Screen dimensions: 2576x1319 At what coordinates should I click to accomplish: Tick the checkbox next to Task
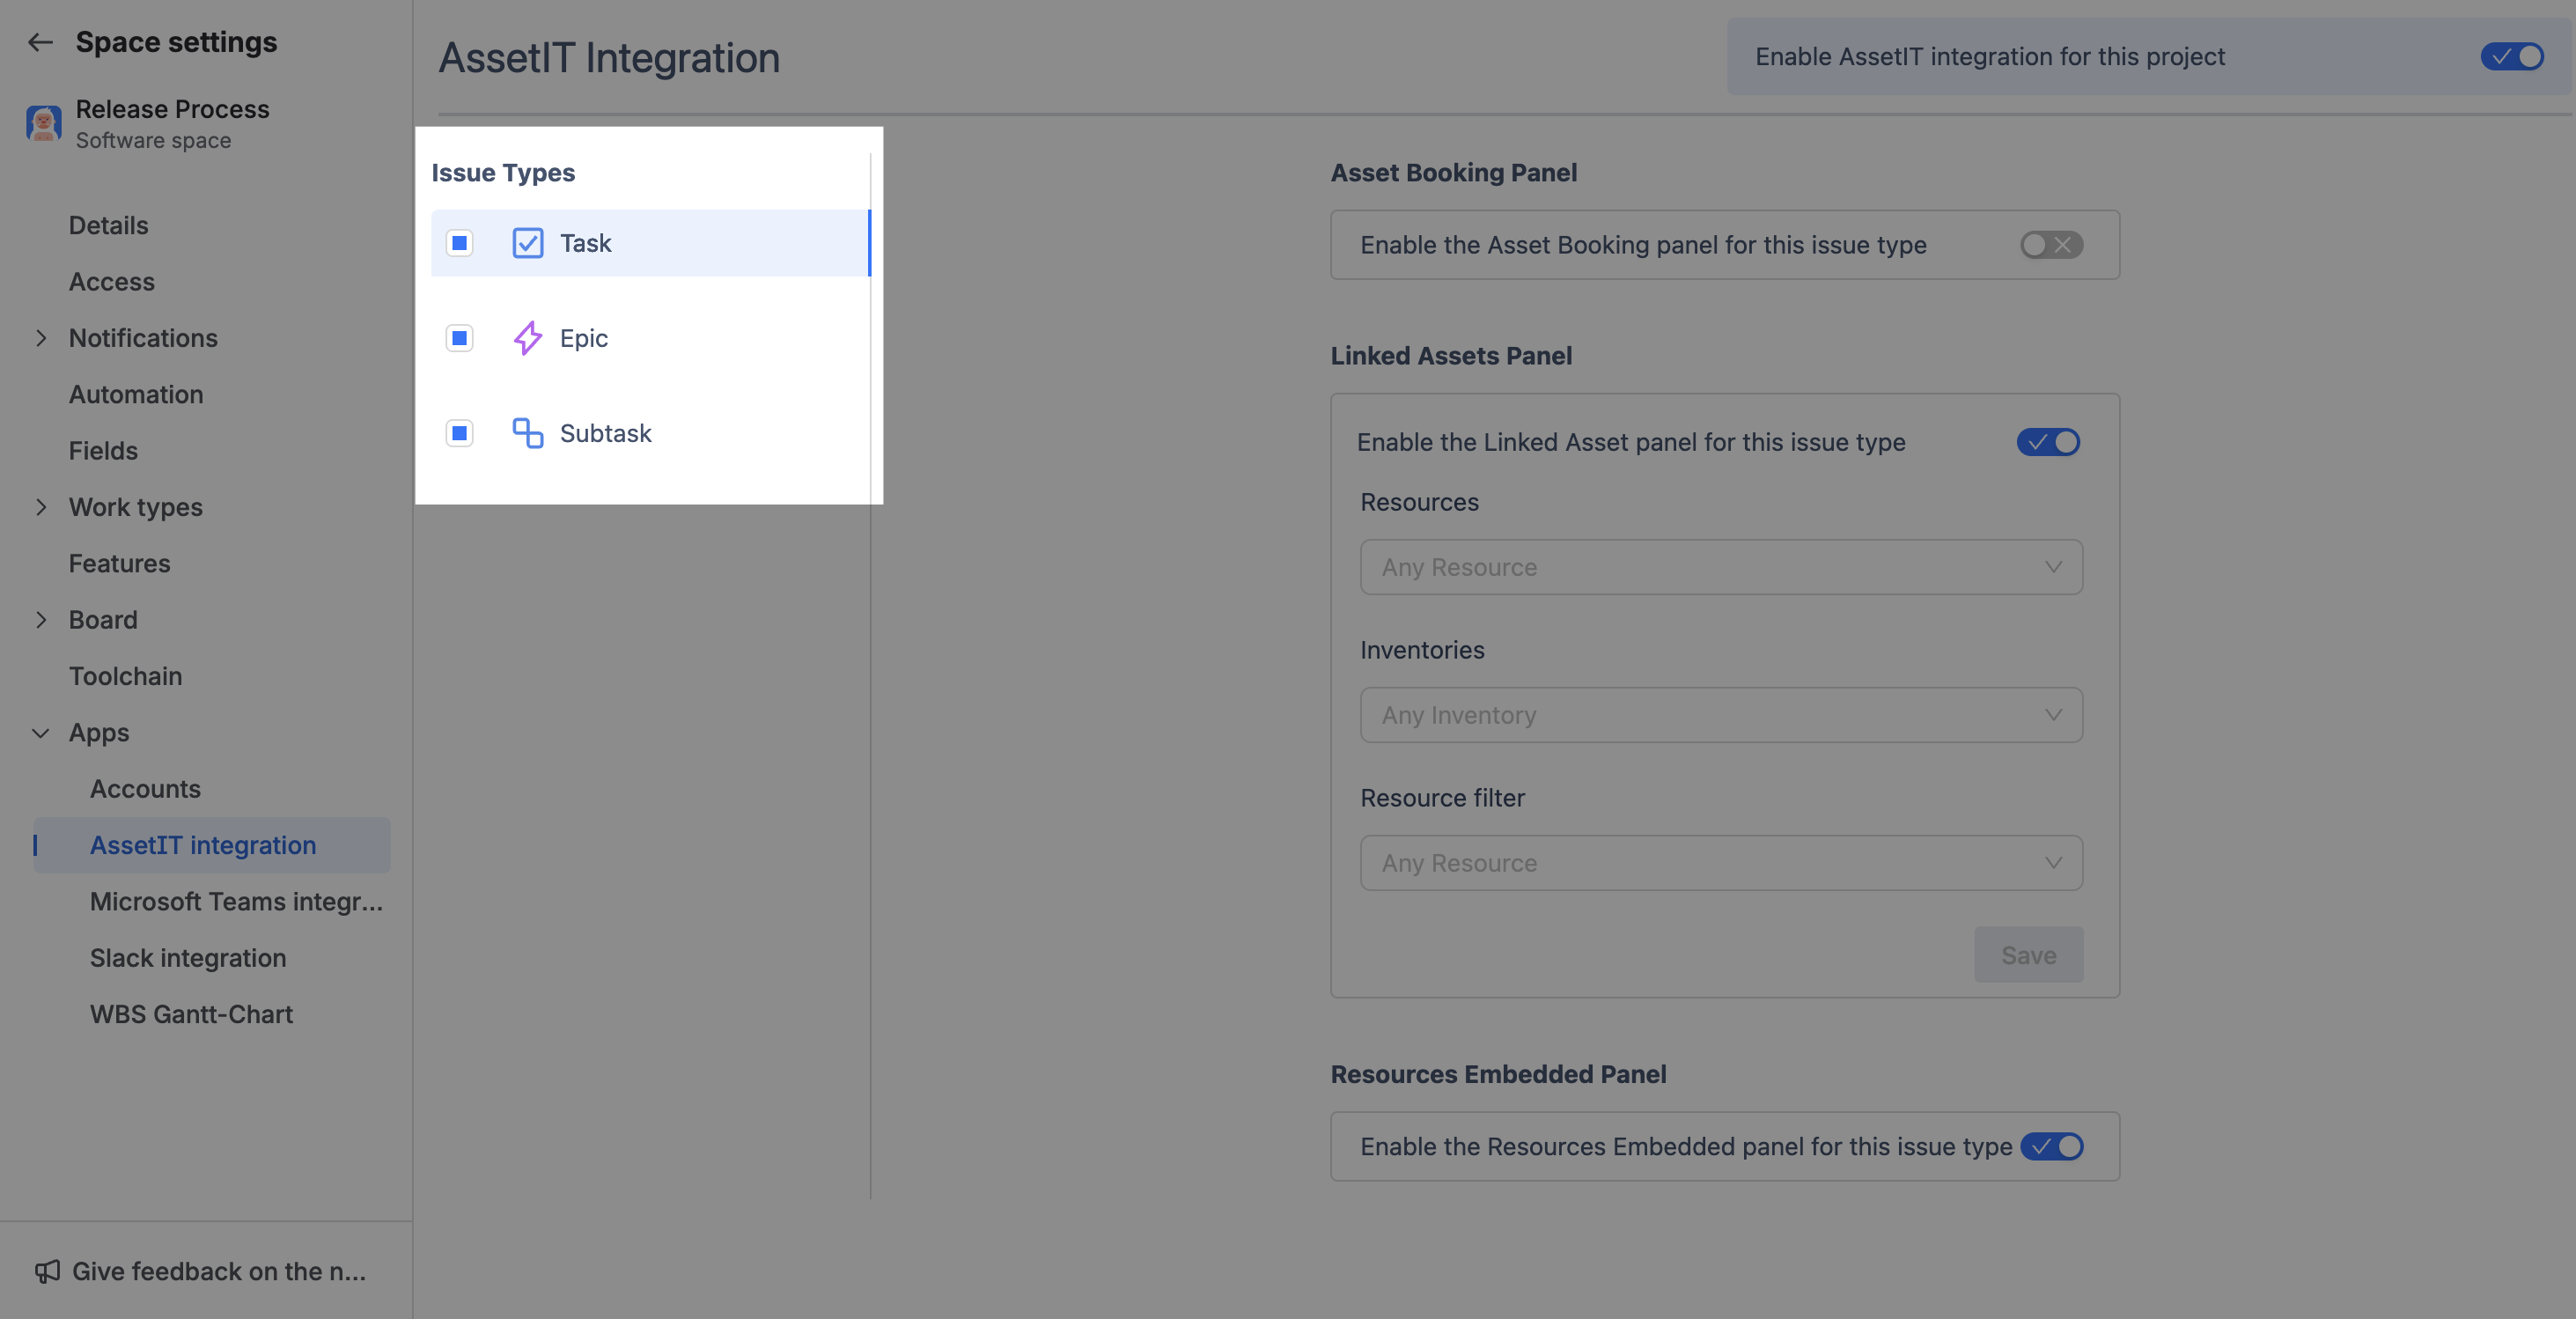point(459,243)
